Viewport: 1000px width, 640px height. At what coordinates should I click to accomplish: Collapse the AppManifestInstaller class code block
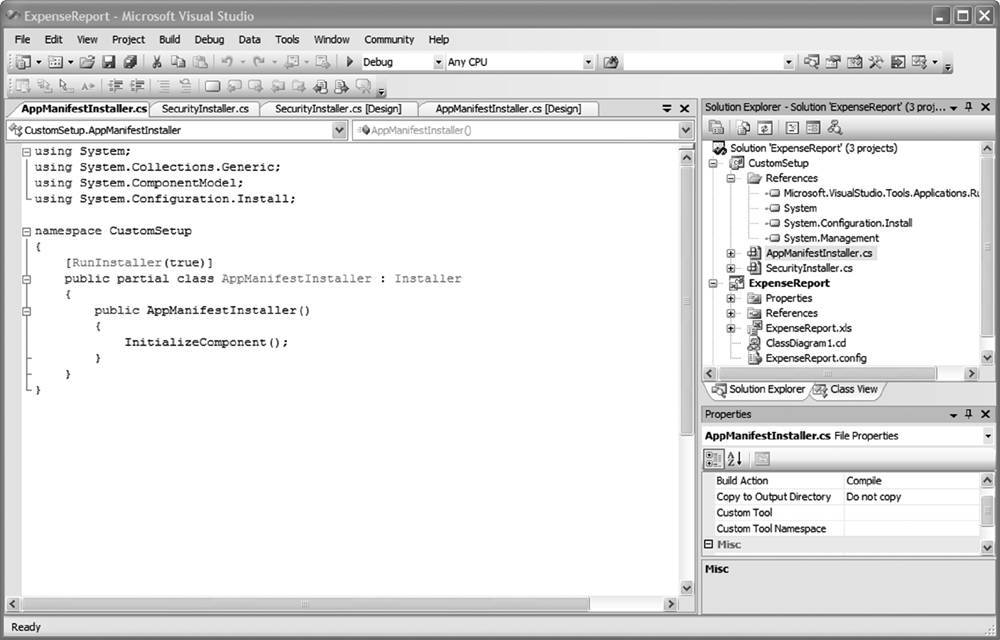pyautogui.click(x=26, y=279)
